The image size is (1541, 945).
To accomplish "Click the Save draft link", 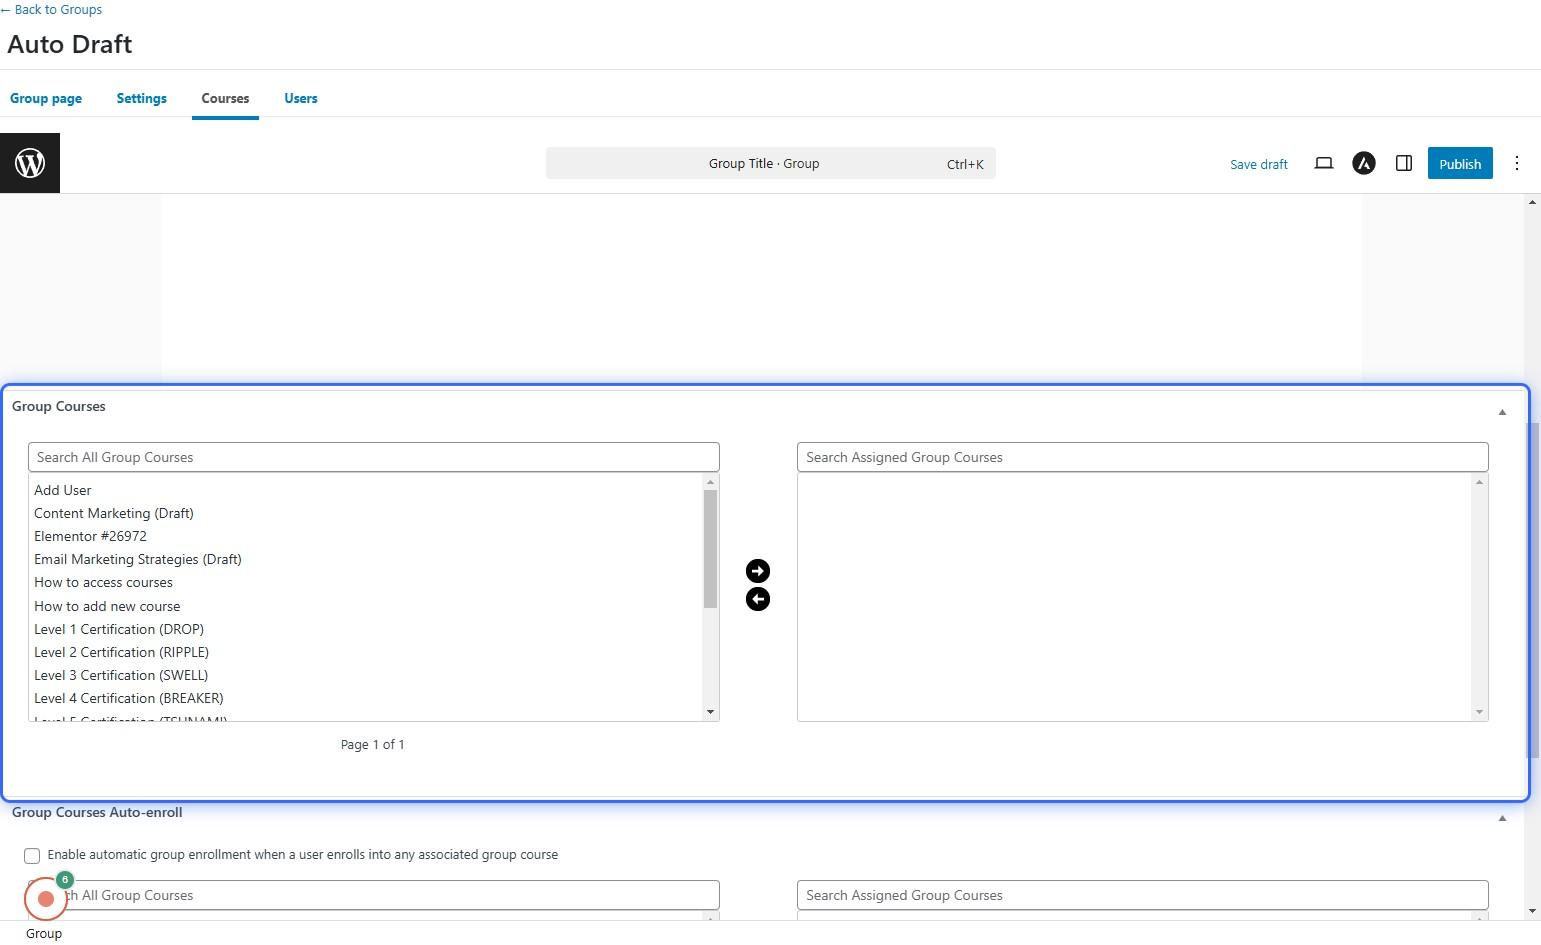I will 1258,164.
